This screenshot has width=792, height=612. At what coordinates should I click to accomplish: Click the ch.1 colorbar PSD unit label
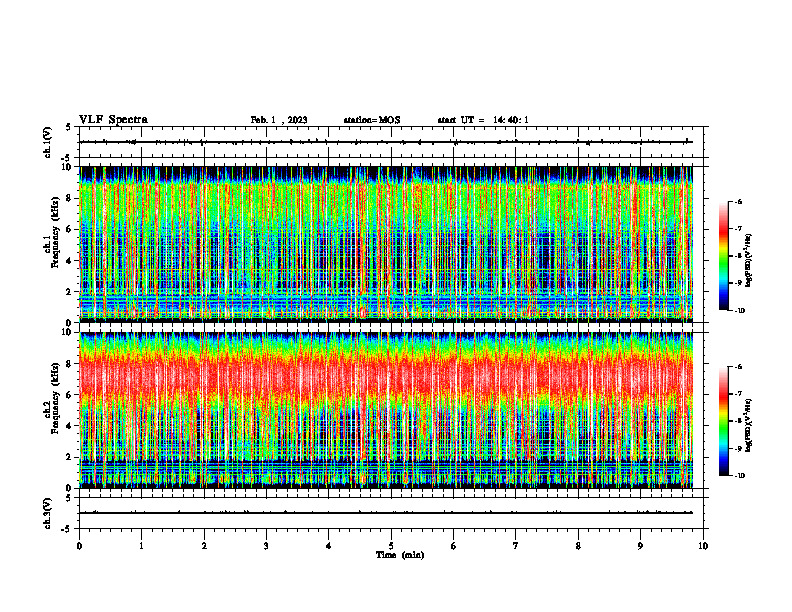click(749, 261)
